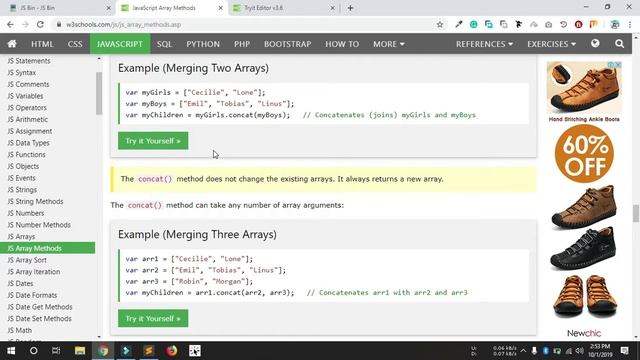Screen dimensions: 640x360
Task: Open Cortana search circle
Action: coord(33,351)
